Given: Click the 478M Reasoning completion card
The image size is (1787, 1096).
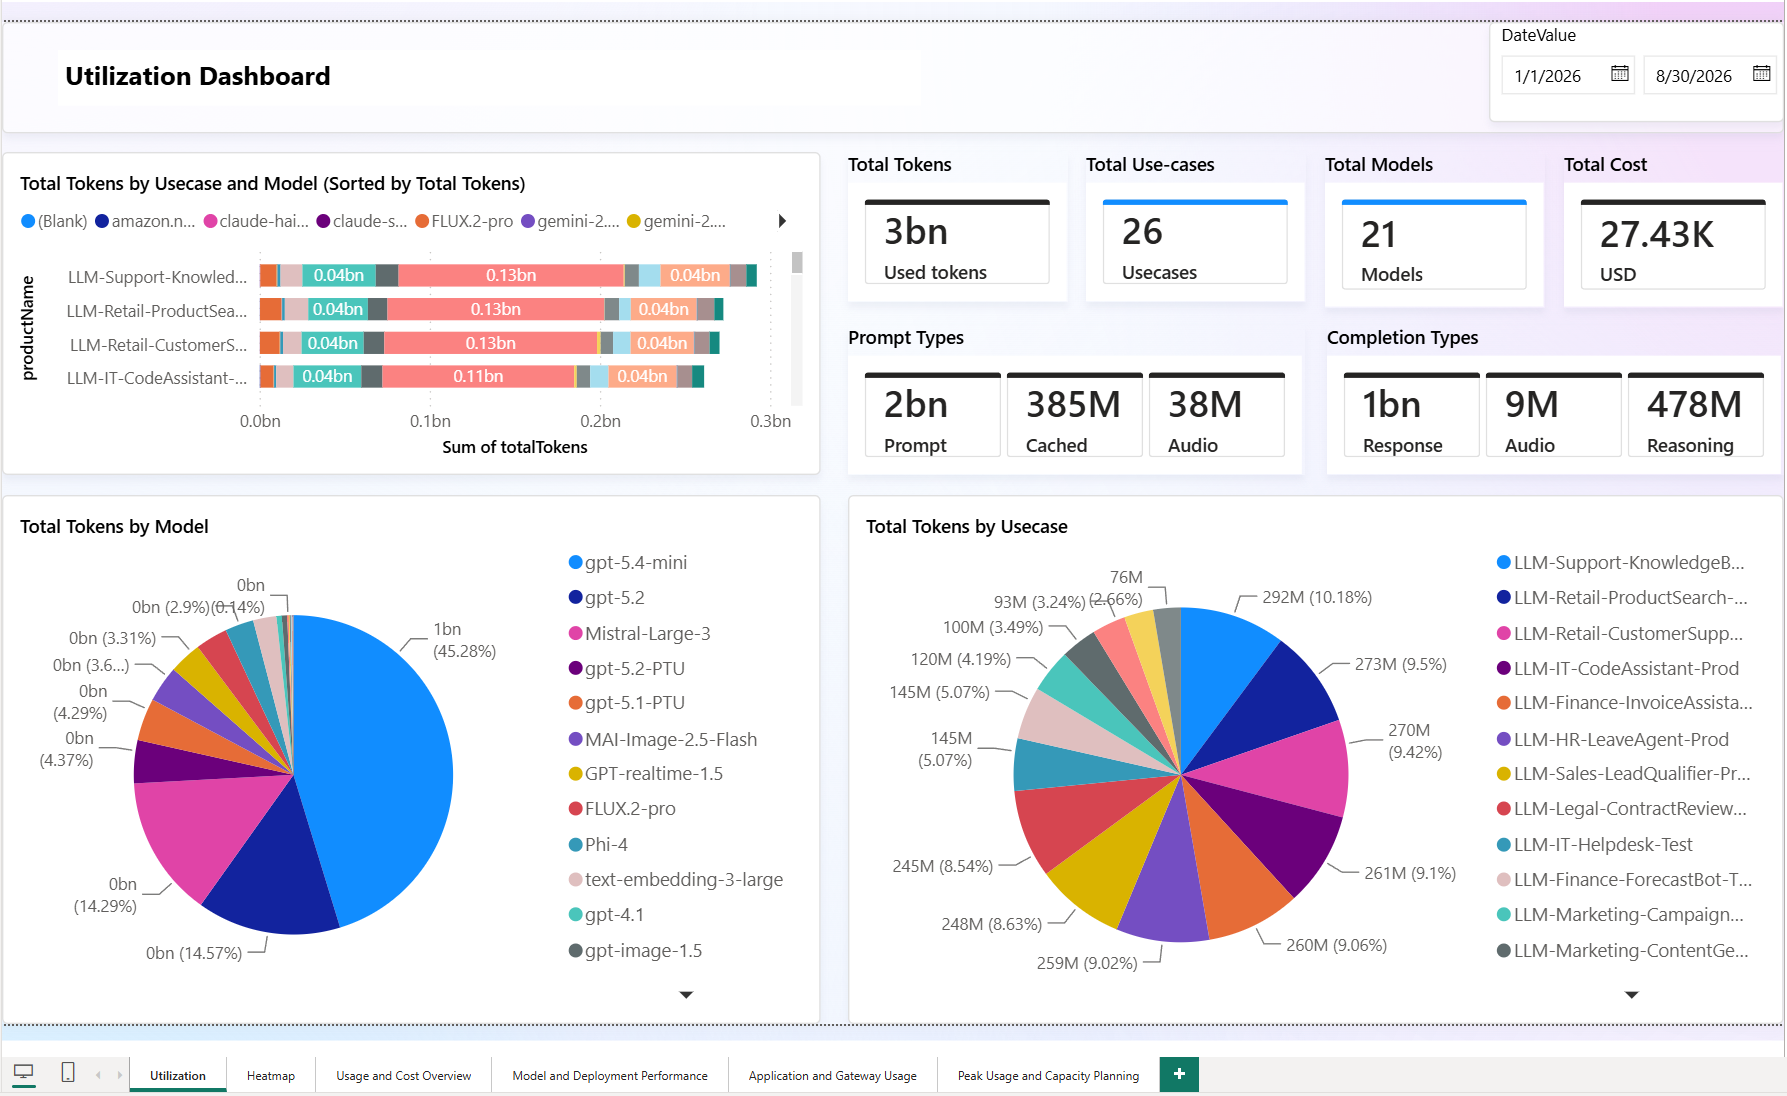Looking at the screenshot, I should [1695, 415].
